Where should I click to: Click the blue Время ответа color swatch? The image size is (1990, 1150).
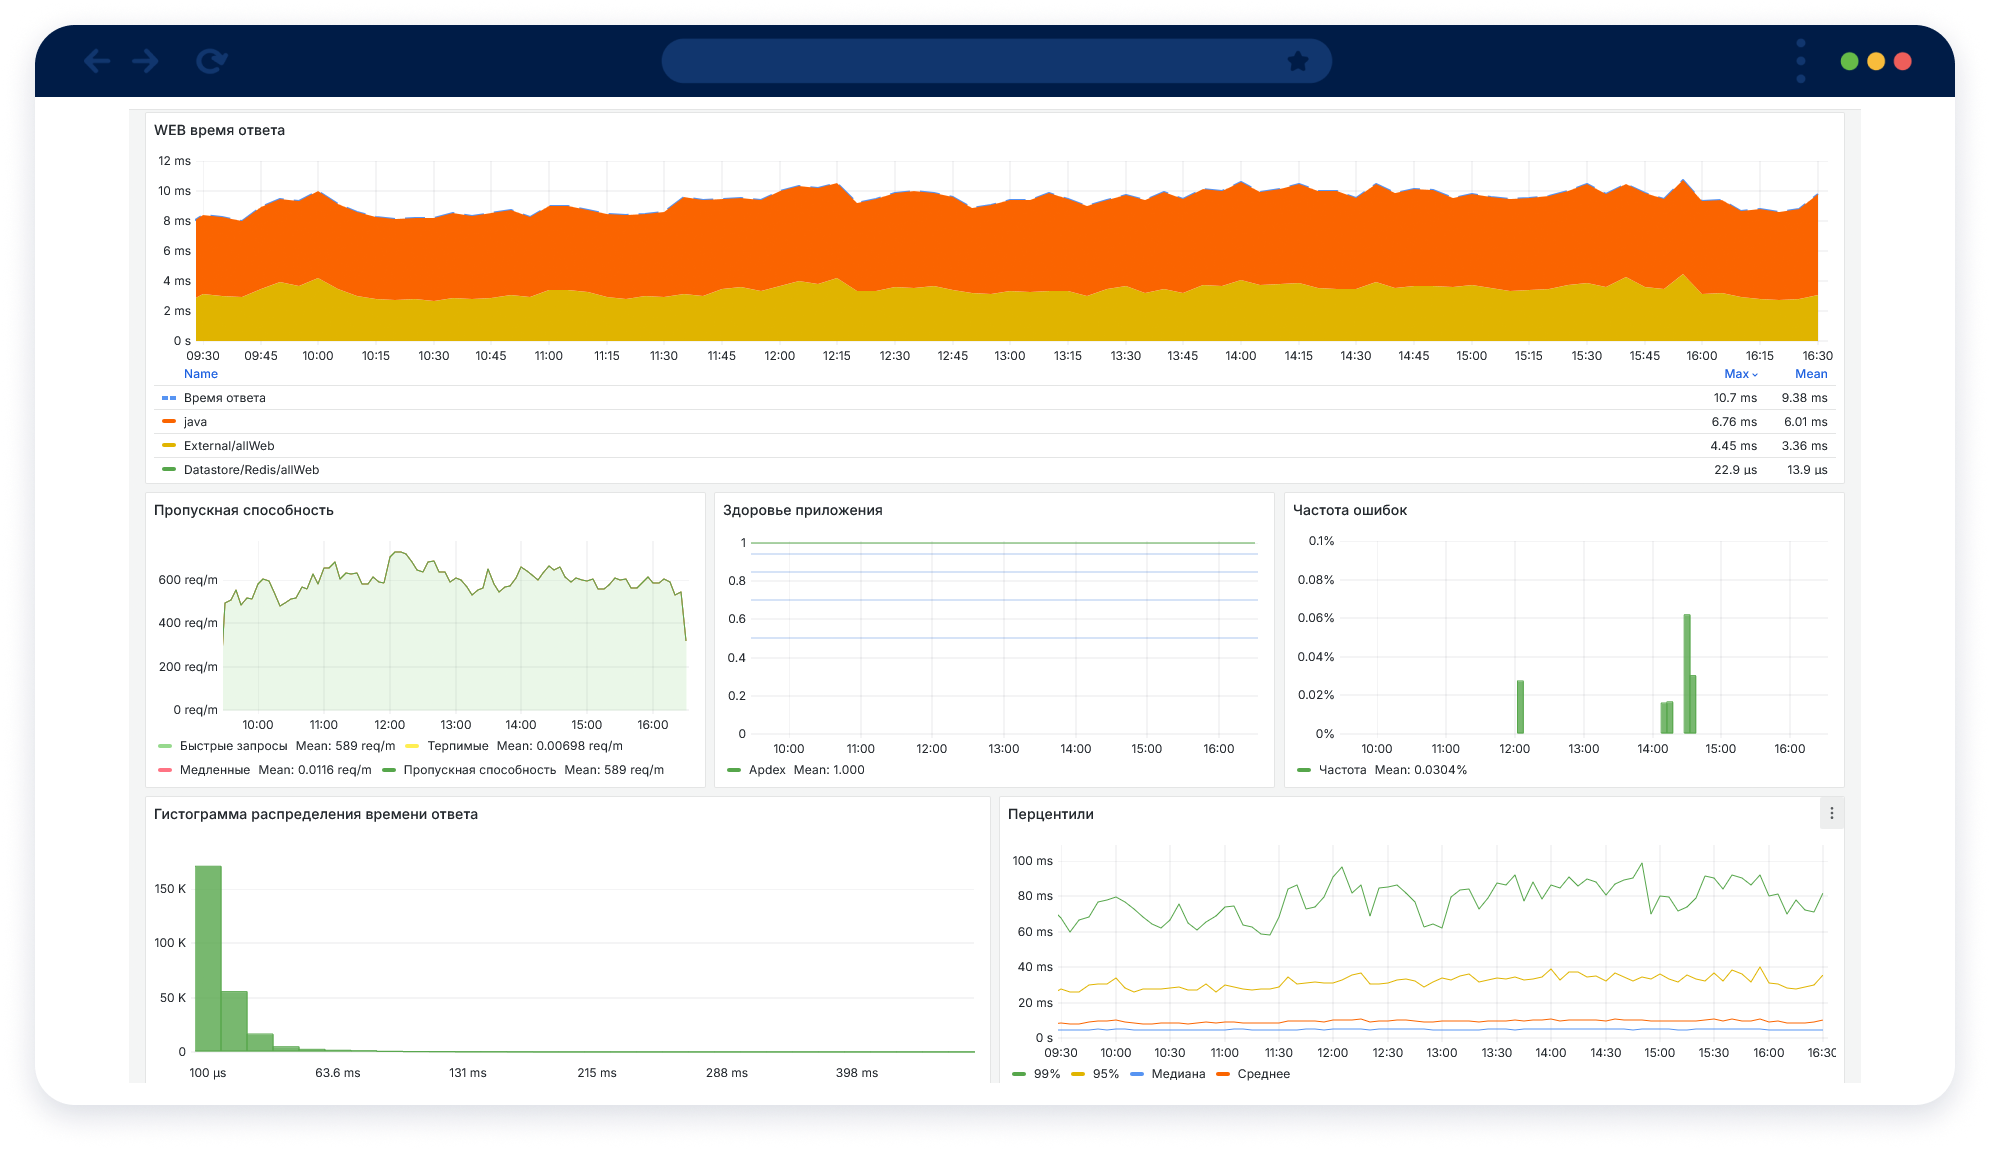click(169, 398)
